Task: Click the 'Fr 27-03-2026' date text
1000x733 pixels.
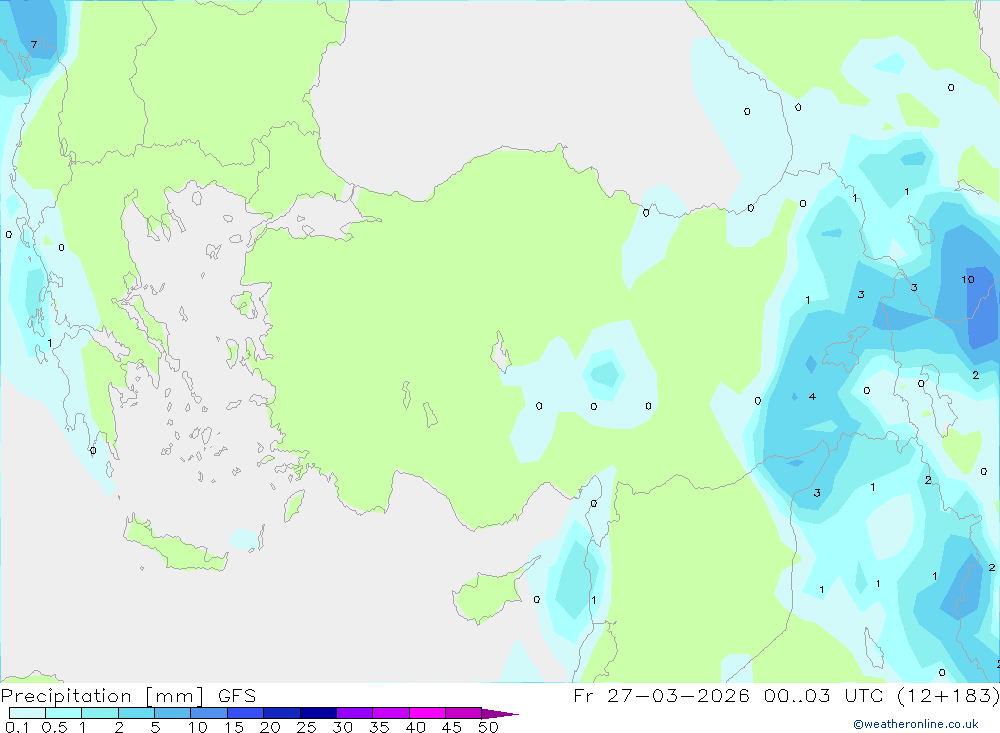Action: (x=661, y=695)
